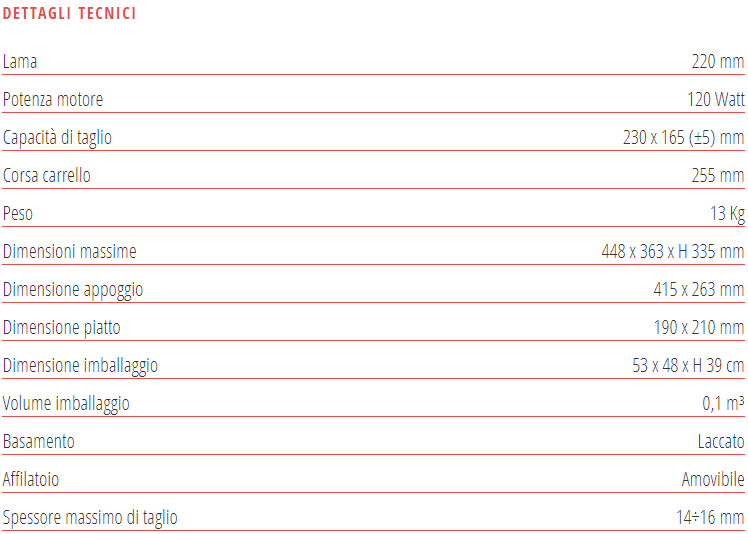Click the Amovibile value text
This screenshot has width=748, height=534.
click(713, 480)
